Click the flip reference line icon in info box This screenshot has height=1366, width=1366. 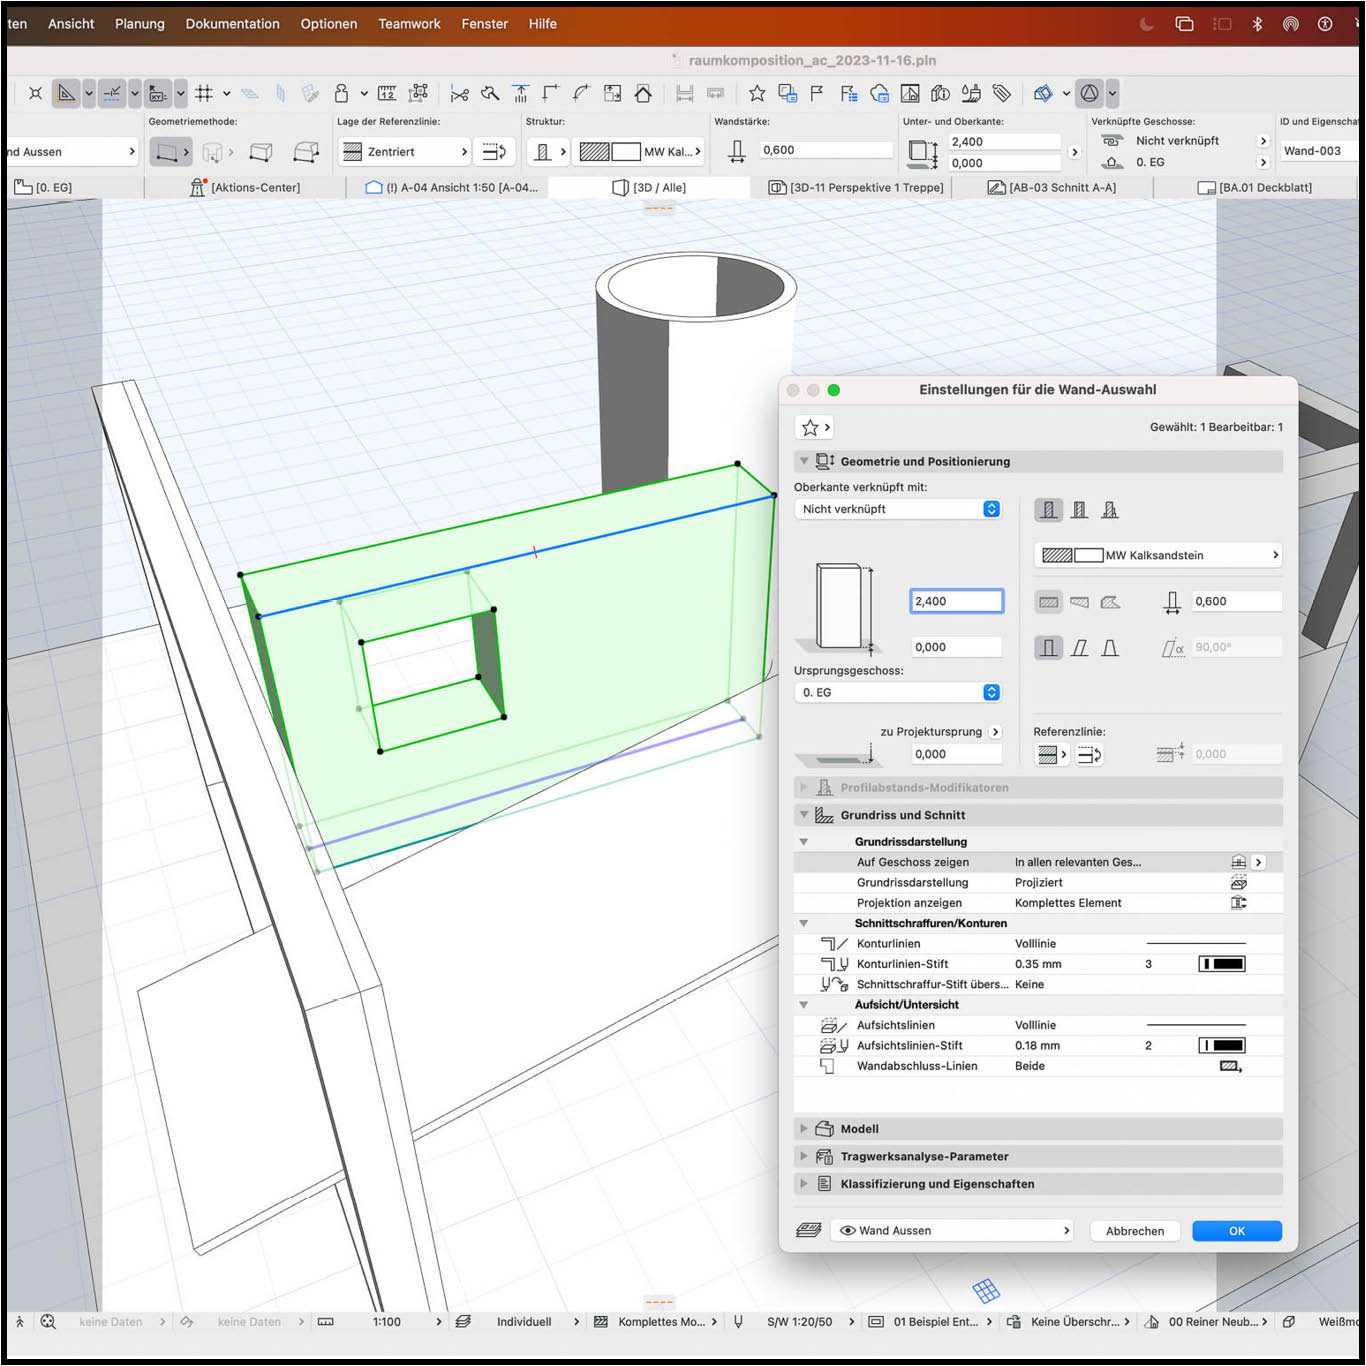click(x=494, y=152)
